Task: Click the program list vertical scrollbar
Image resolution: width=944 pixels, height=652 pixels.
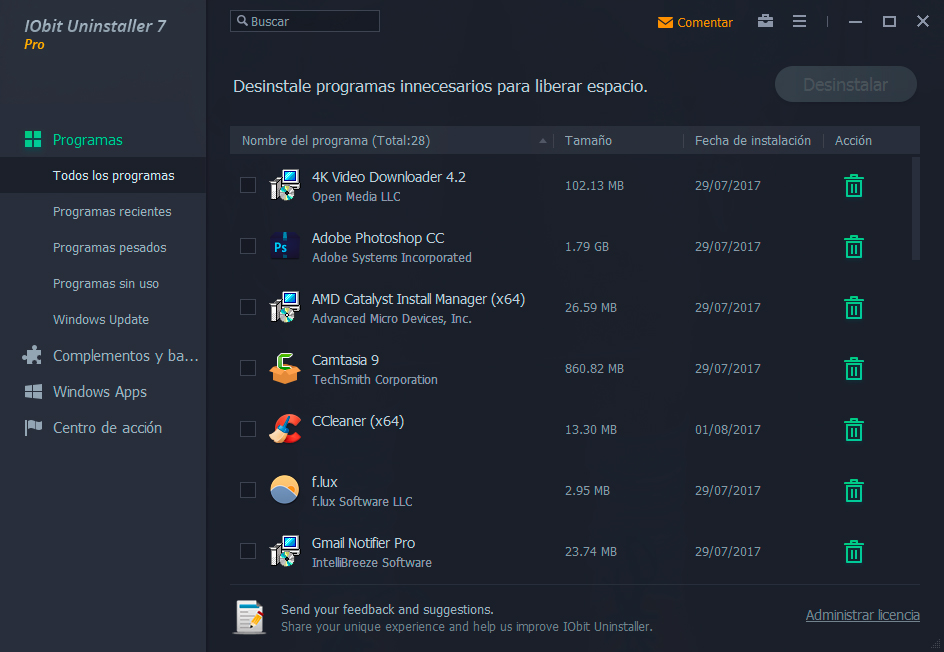Action: click(x=916, y=208)
